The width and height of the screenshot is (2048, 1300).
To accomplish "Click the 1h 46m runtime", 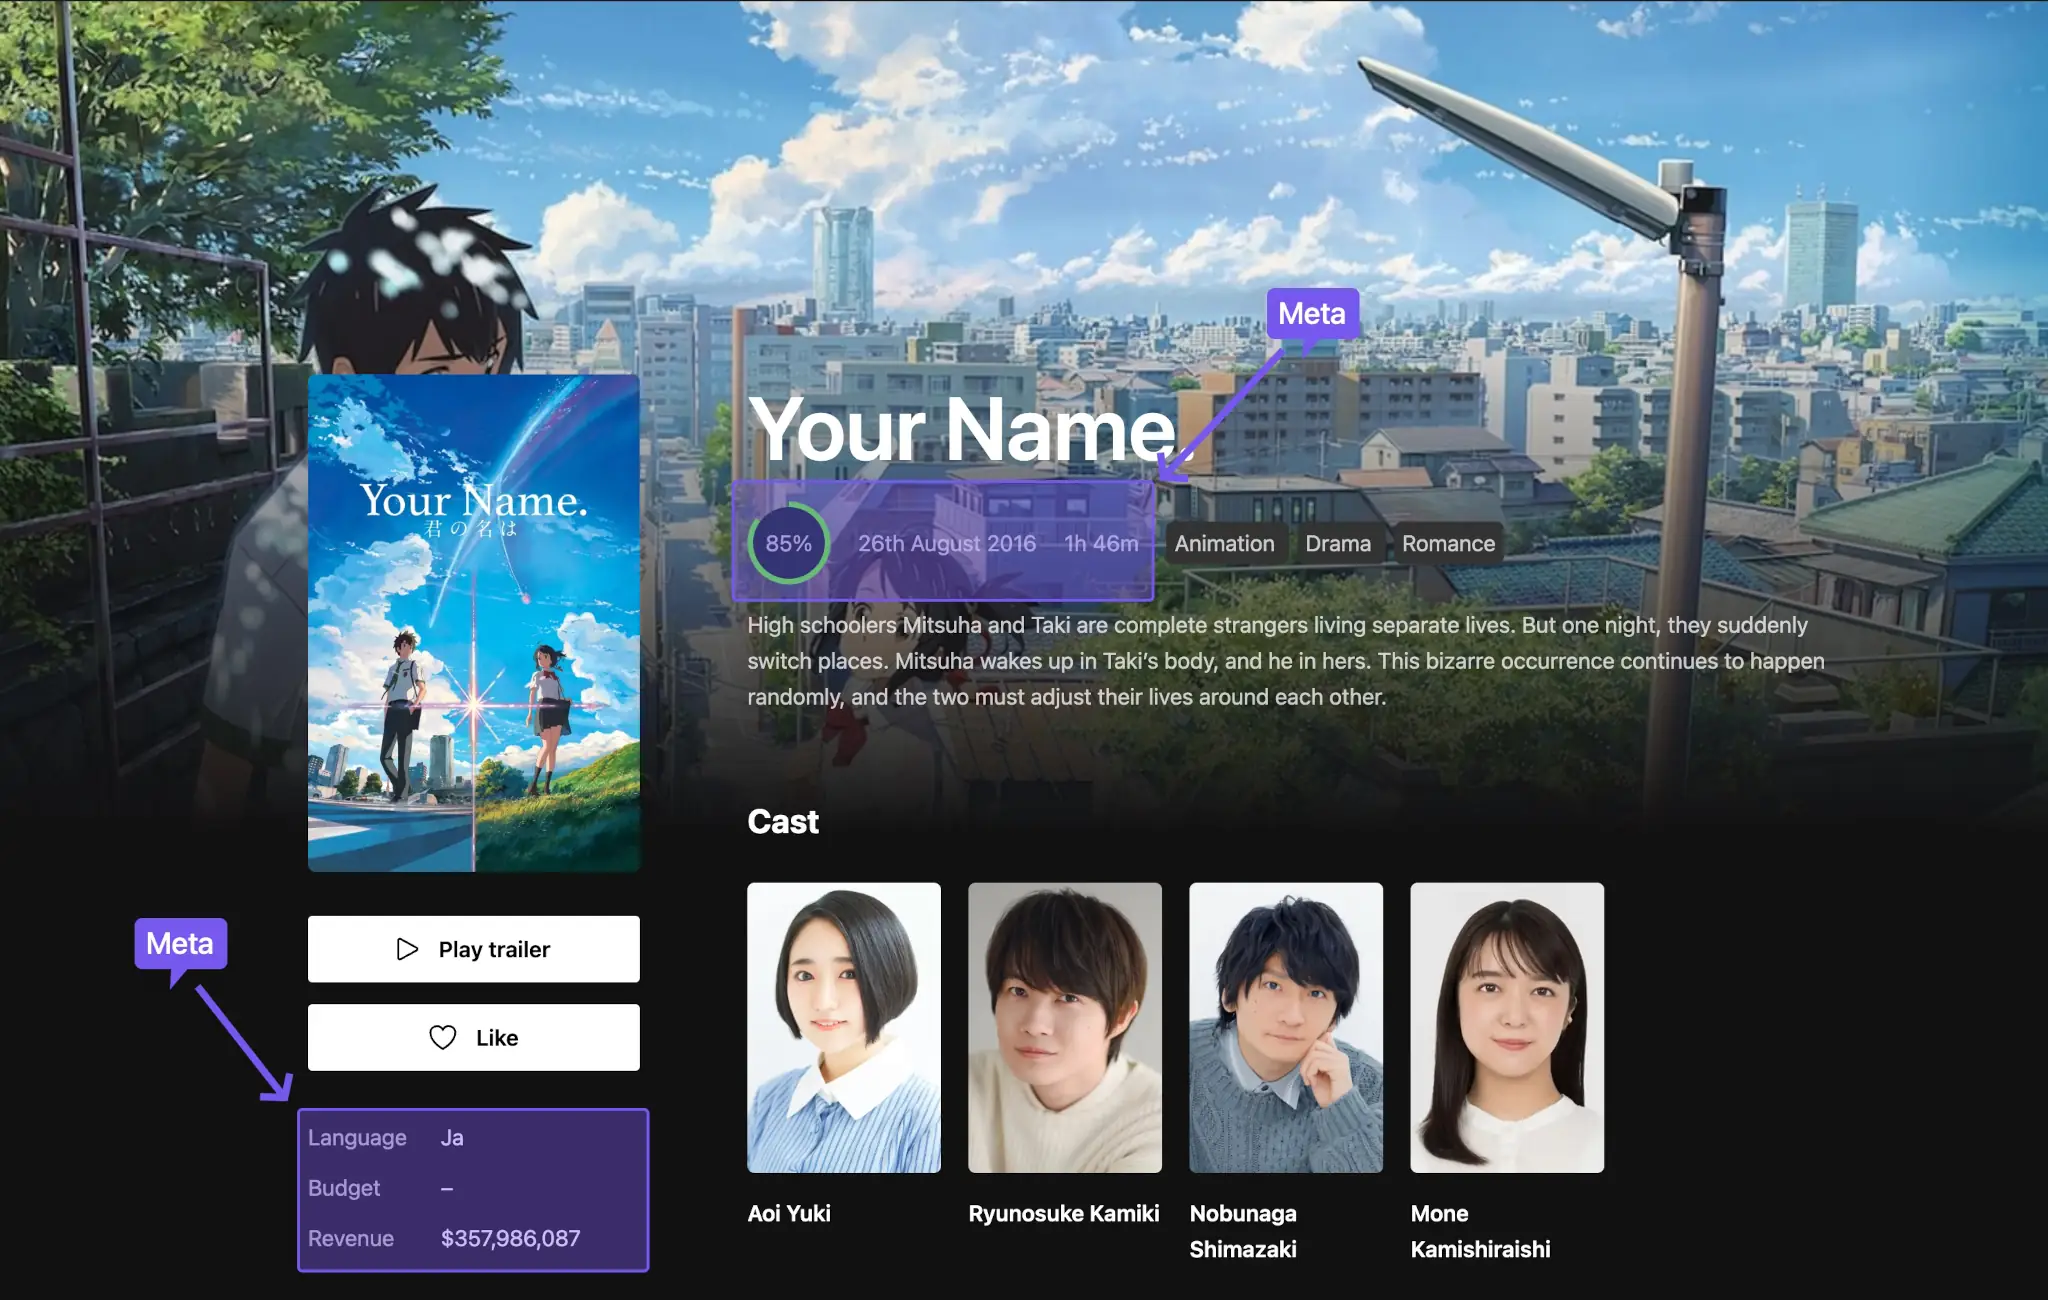I will pos(1101,543).
